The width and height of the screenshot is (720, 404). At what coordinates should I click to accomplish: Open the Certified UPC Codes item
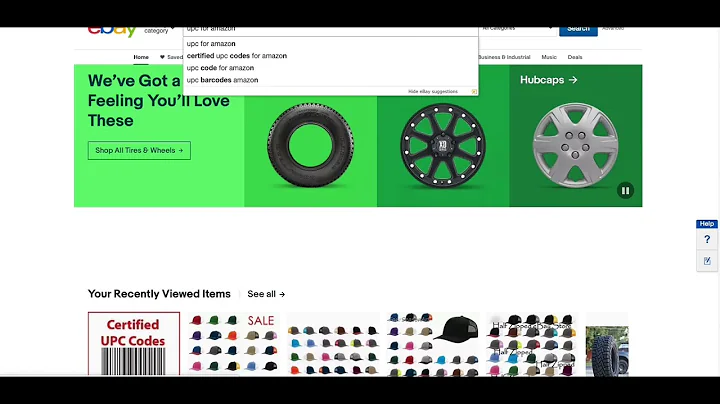click(134, 344)
